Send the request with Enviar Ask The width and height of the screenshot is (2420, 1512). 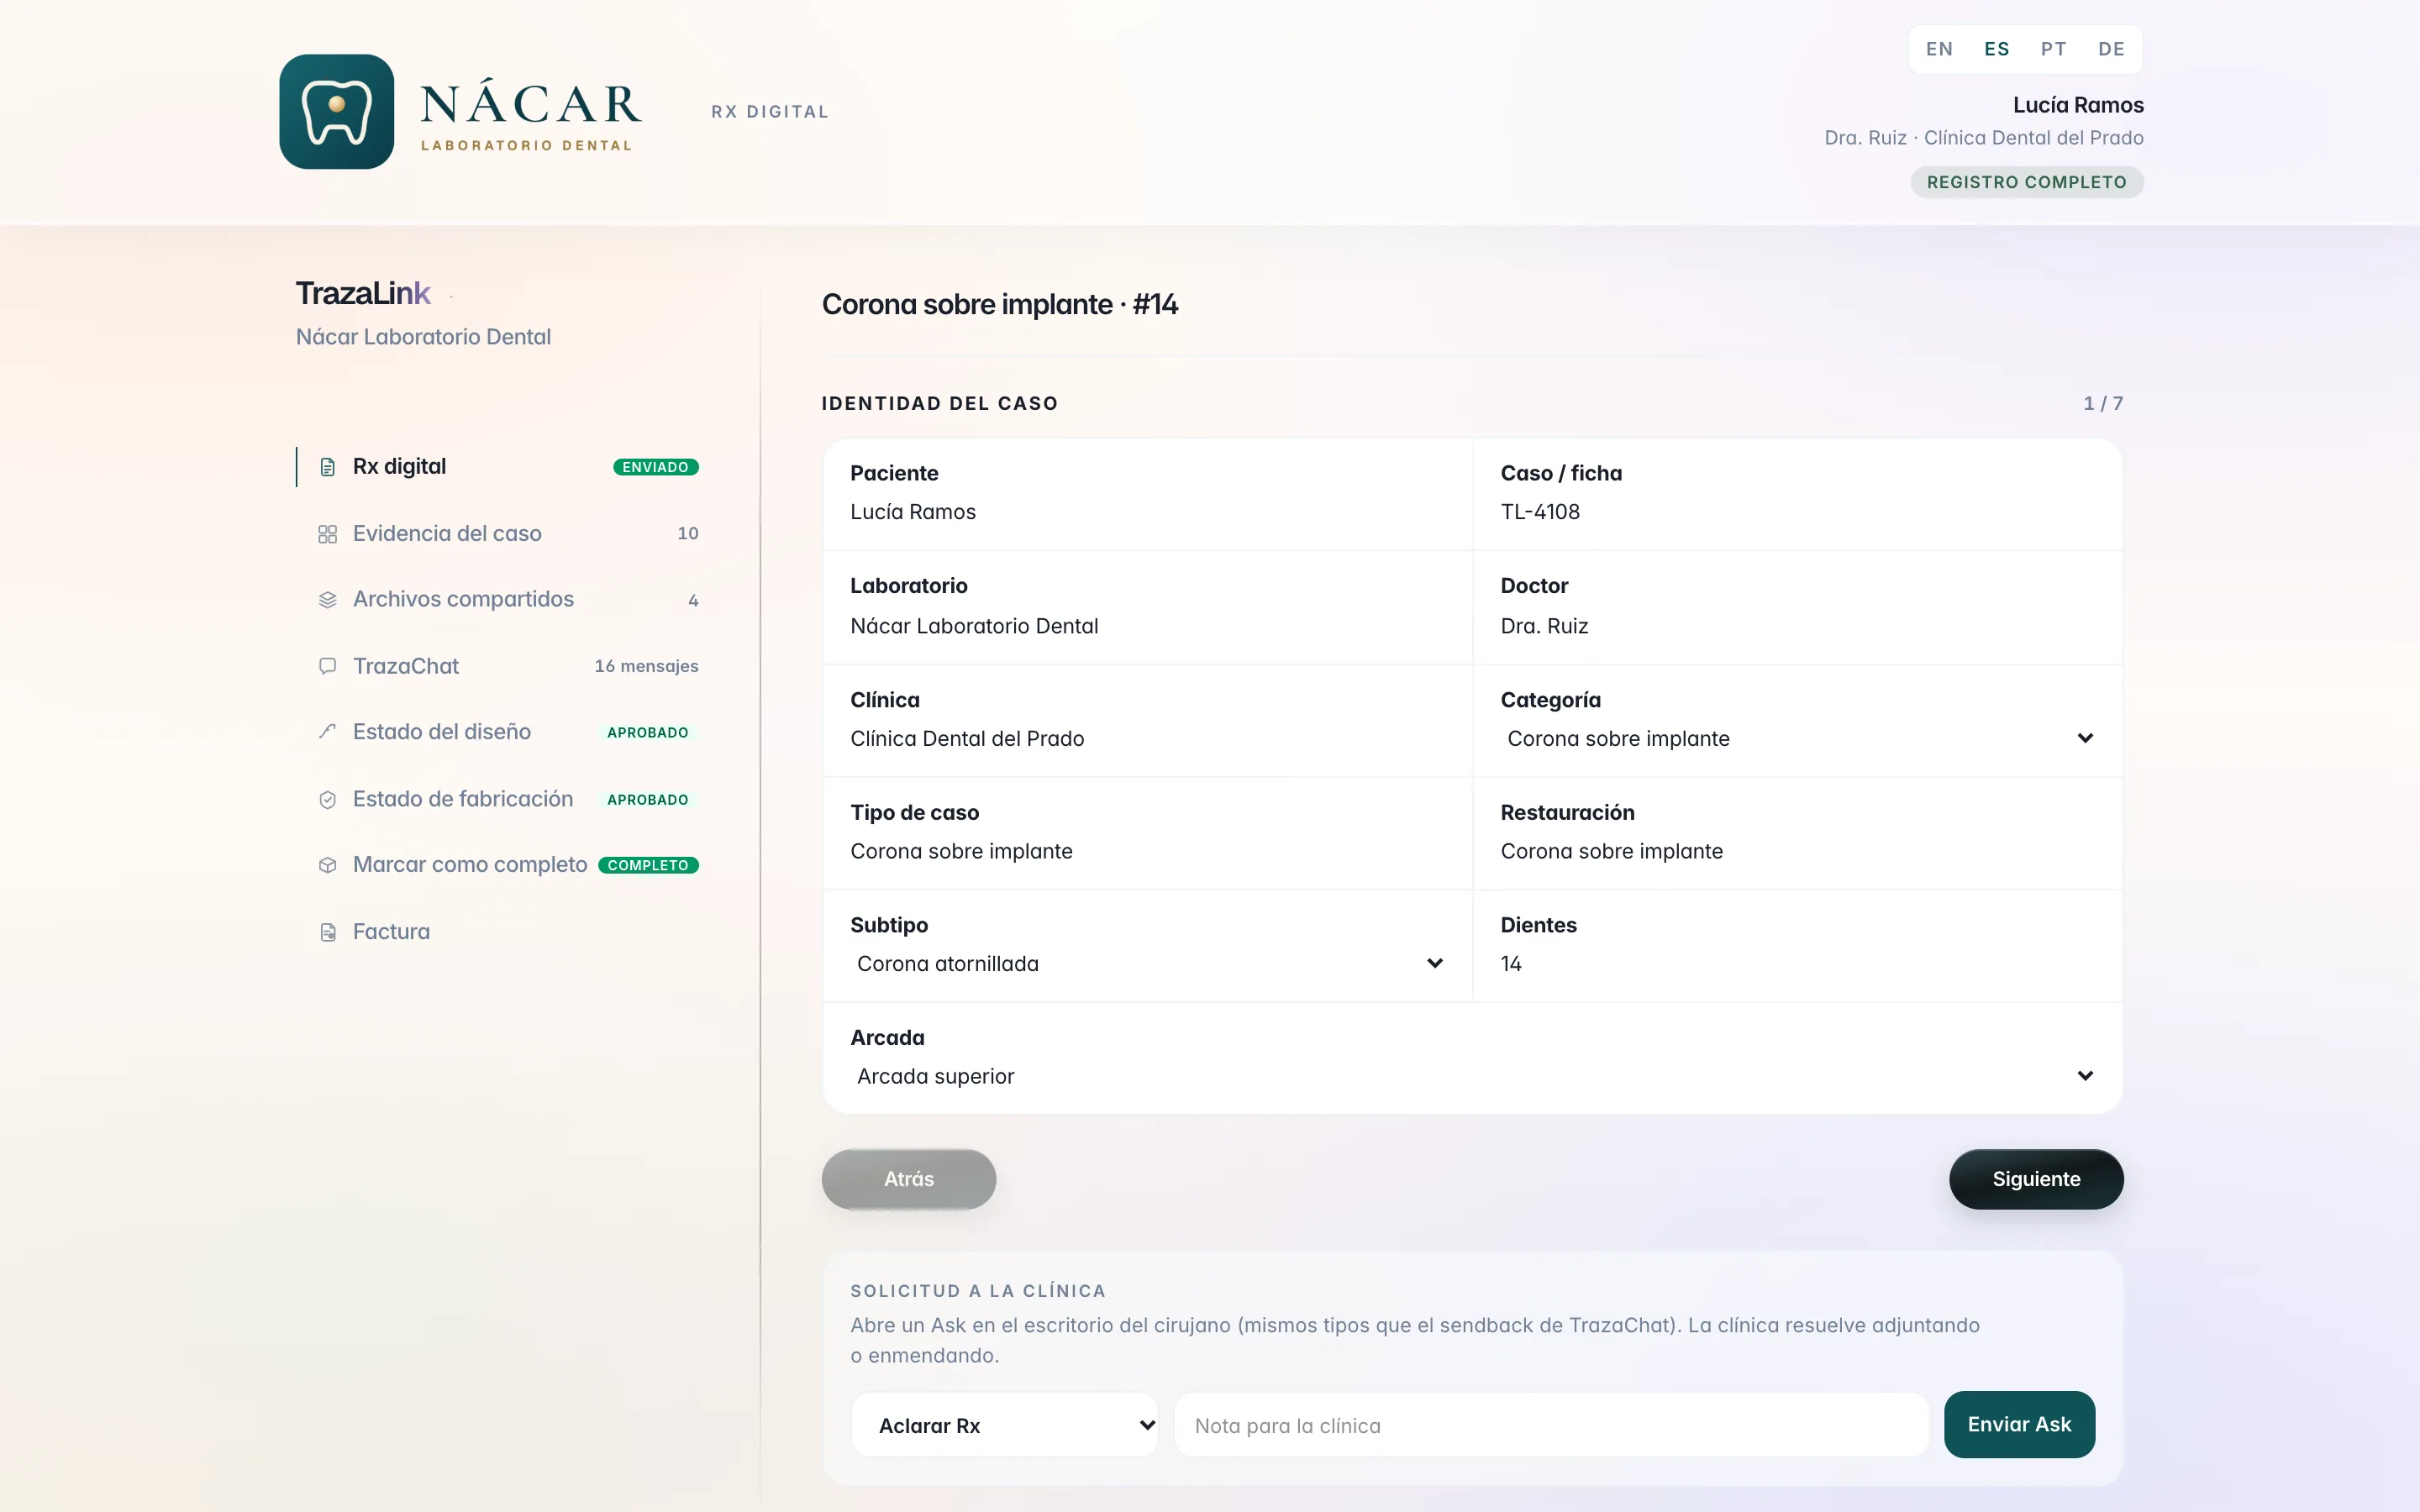pos(2019,1424)
